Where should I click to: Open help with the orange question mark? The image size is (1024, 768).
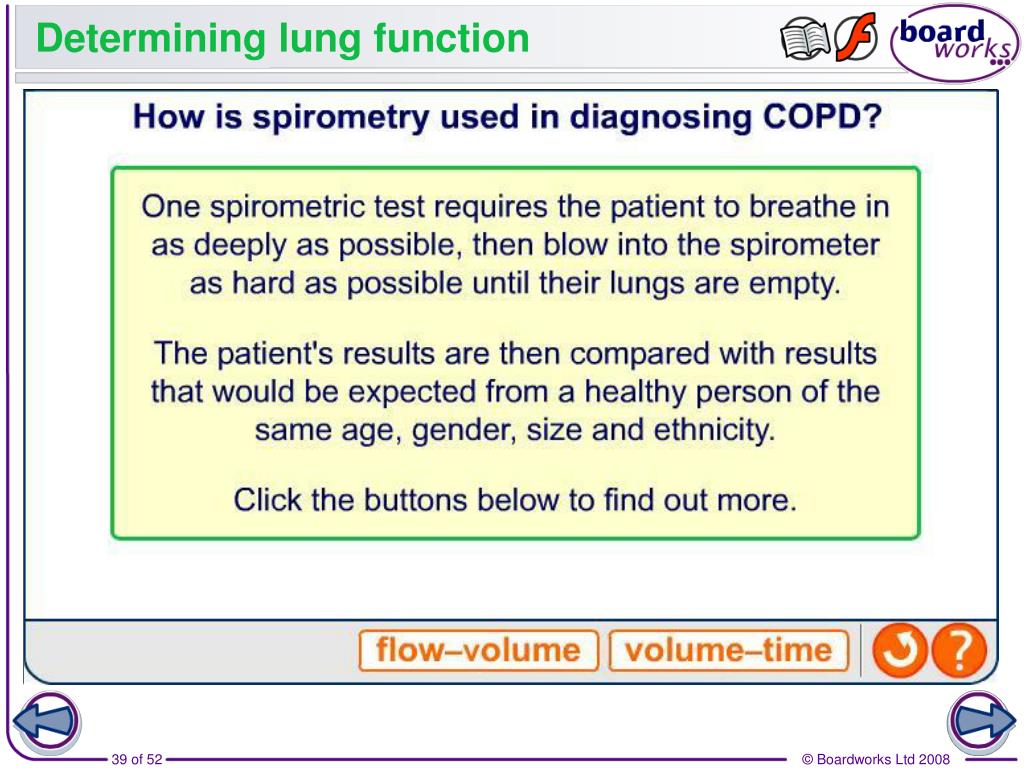coord(958,650)
